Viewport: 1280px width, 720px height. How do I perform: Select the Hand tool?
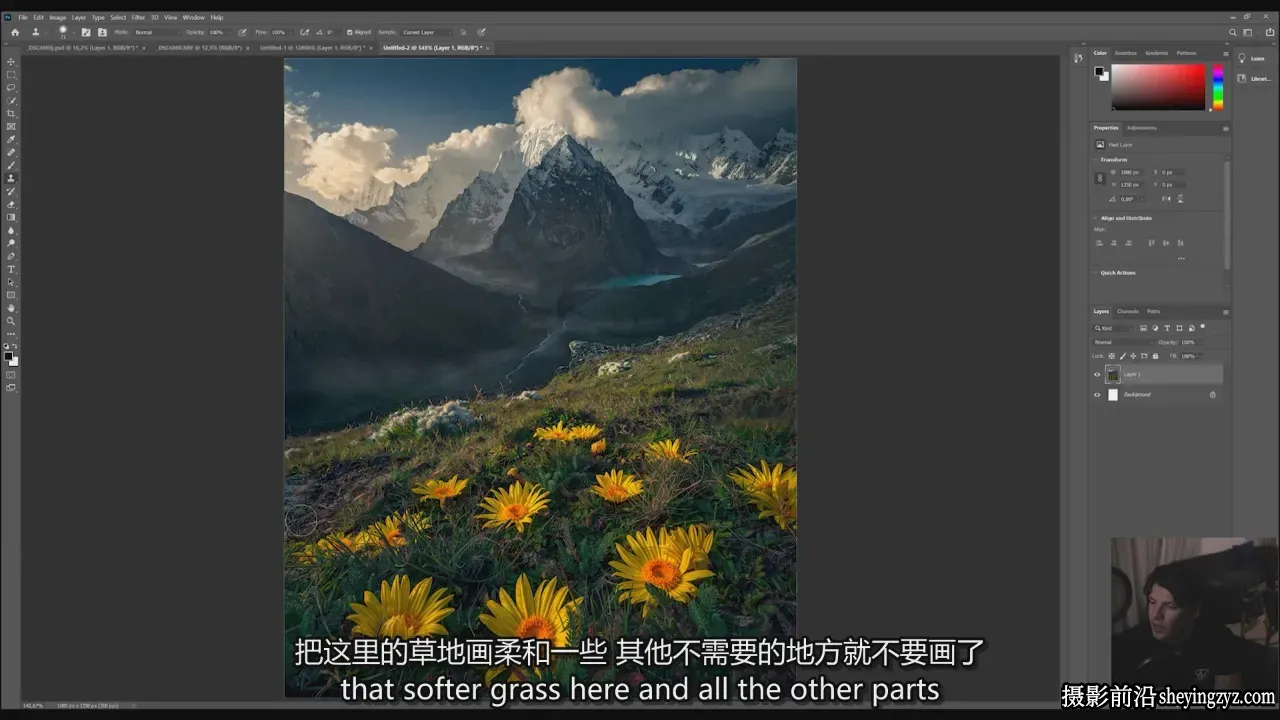point(11,308)
